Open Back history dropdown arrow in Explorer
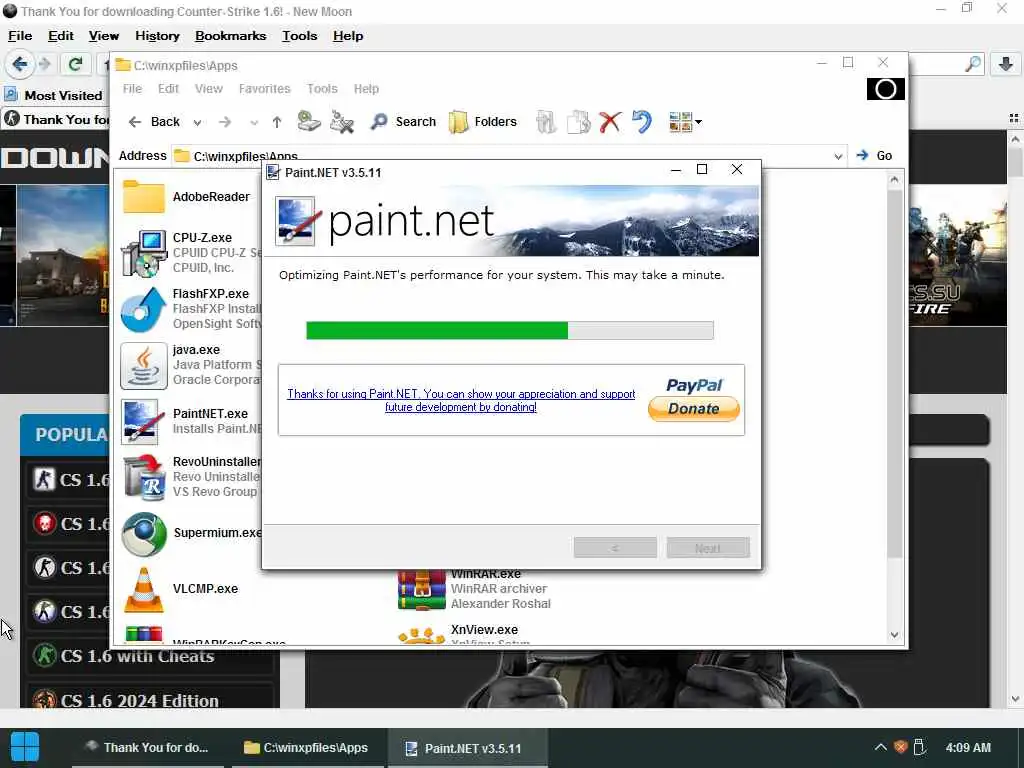The width and height of the screenshot is (1024, 768). [197, 122]
